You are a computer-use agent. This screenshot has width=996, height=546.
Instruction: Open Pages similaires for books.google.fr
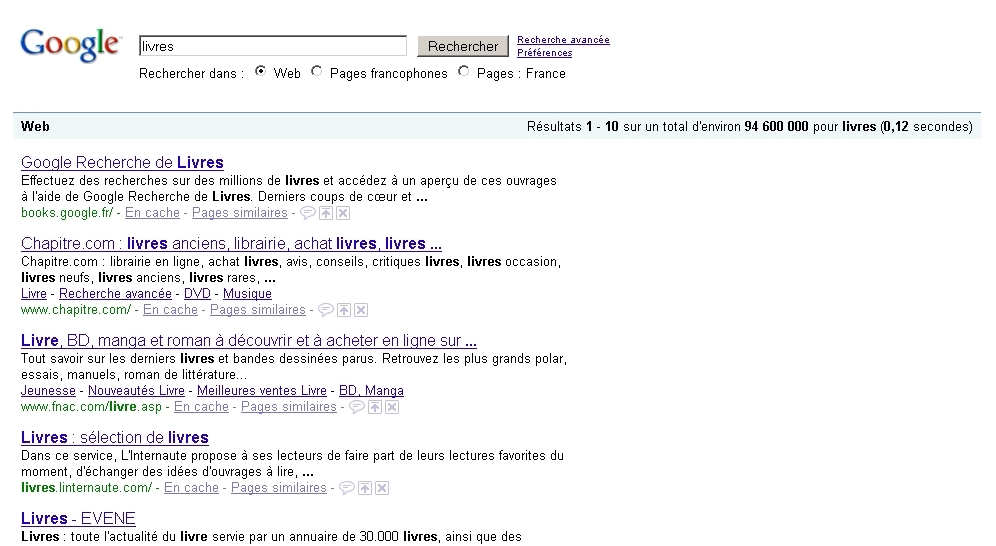click(x=239, y=213)
